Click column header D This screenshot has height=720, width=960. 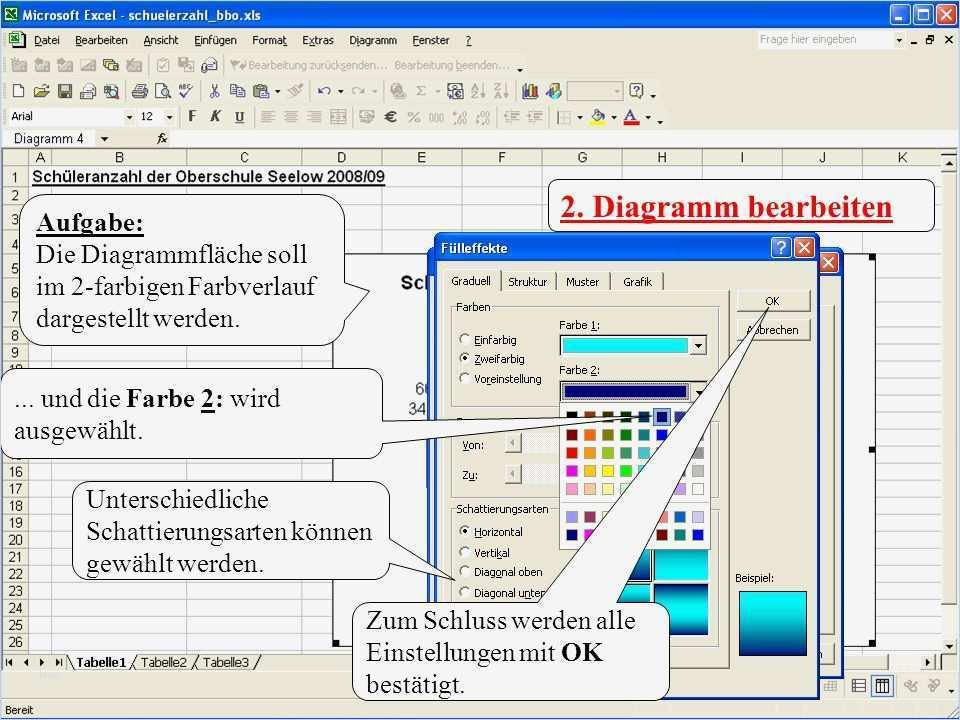click(341, 157)
